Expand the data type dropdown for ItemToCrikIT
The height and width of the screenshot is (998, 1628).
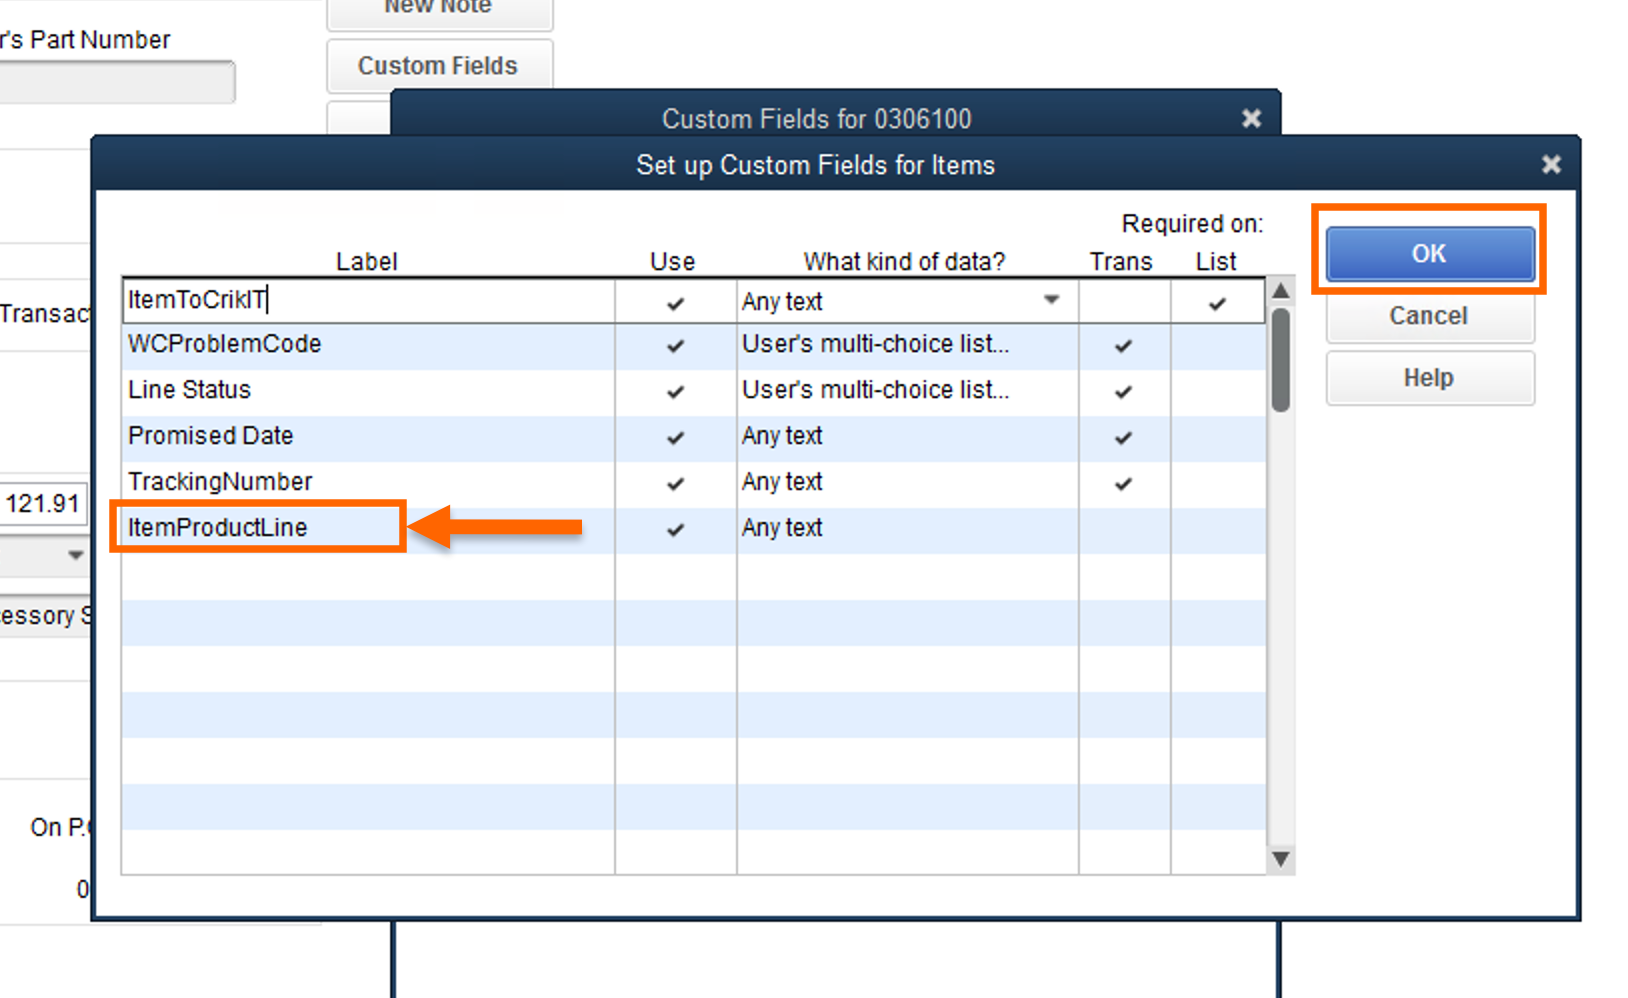pos(1051,300)
